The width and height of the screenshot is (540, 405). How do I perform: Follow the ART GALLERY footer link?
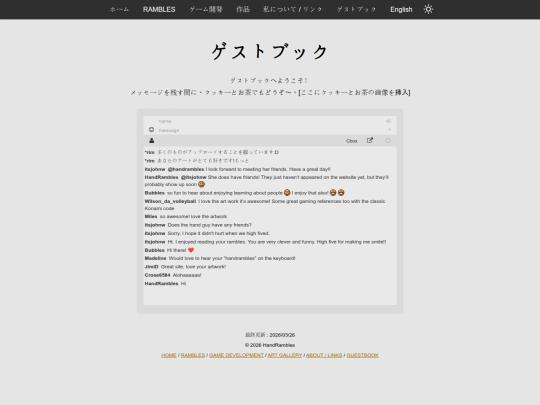[x=285, y=355]
